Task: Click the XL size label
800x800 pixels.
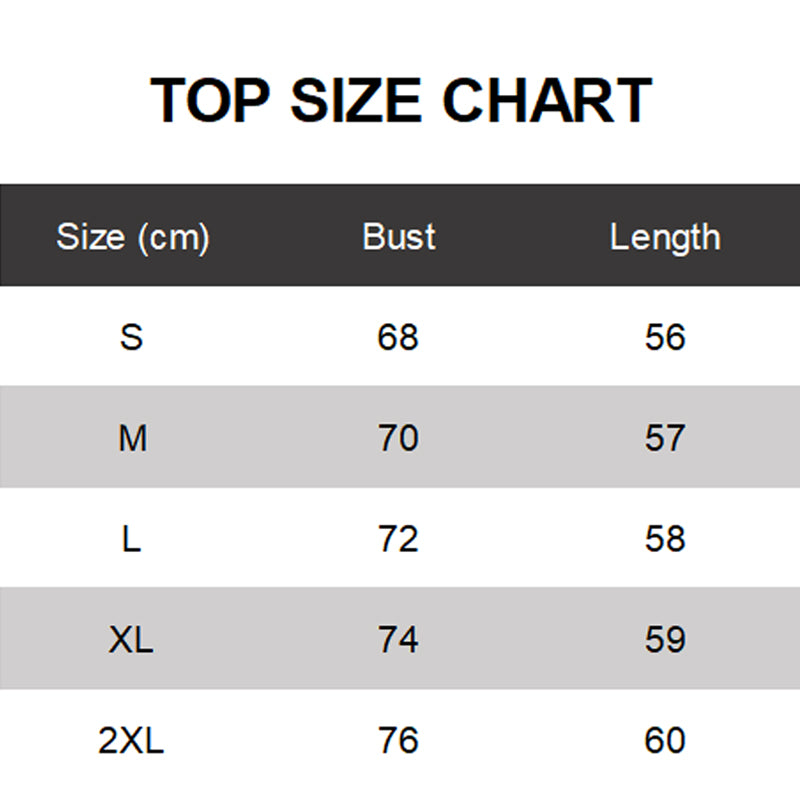Action: [131, 639]
